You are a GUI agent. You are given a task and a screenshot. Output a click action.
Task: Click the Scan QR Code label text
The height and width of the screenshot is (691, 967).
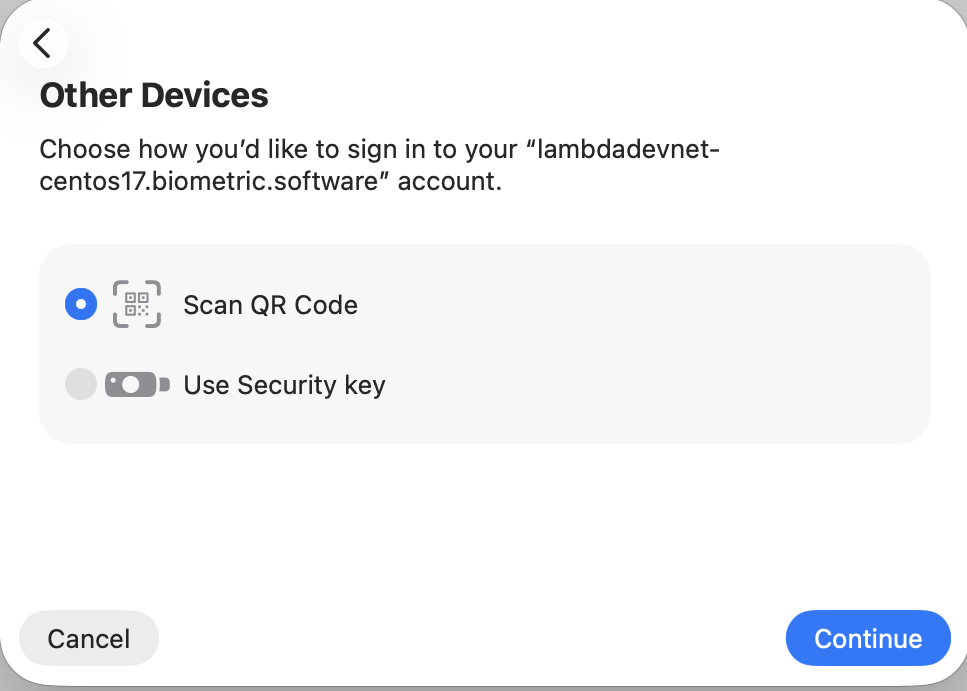[x=270, y=305]
